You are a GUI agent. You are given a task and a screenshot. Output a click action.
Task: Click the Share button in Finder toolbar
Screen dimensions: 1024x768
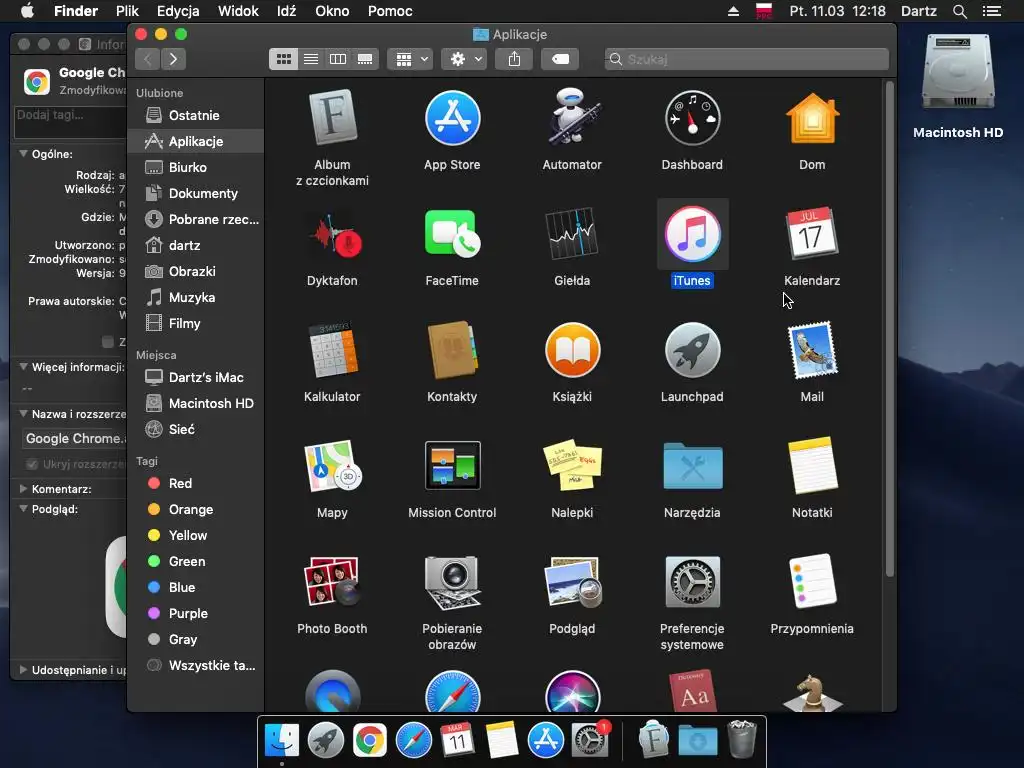515,59
